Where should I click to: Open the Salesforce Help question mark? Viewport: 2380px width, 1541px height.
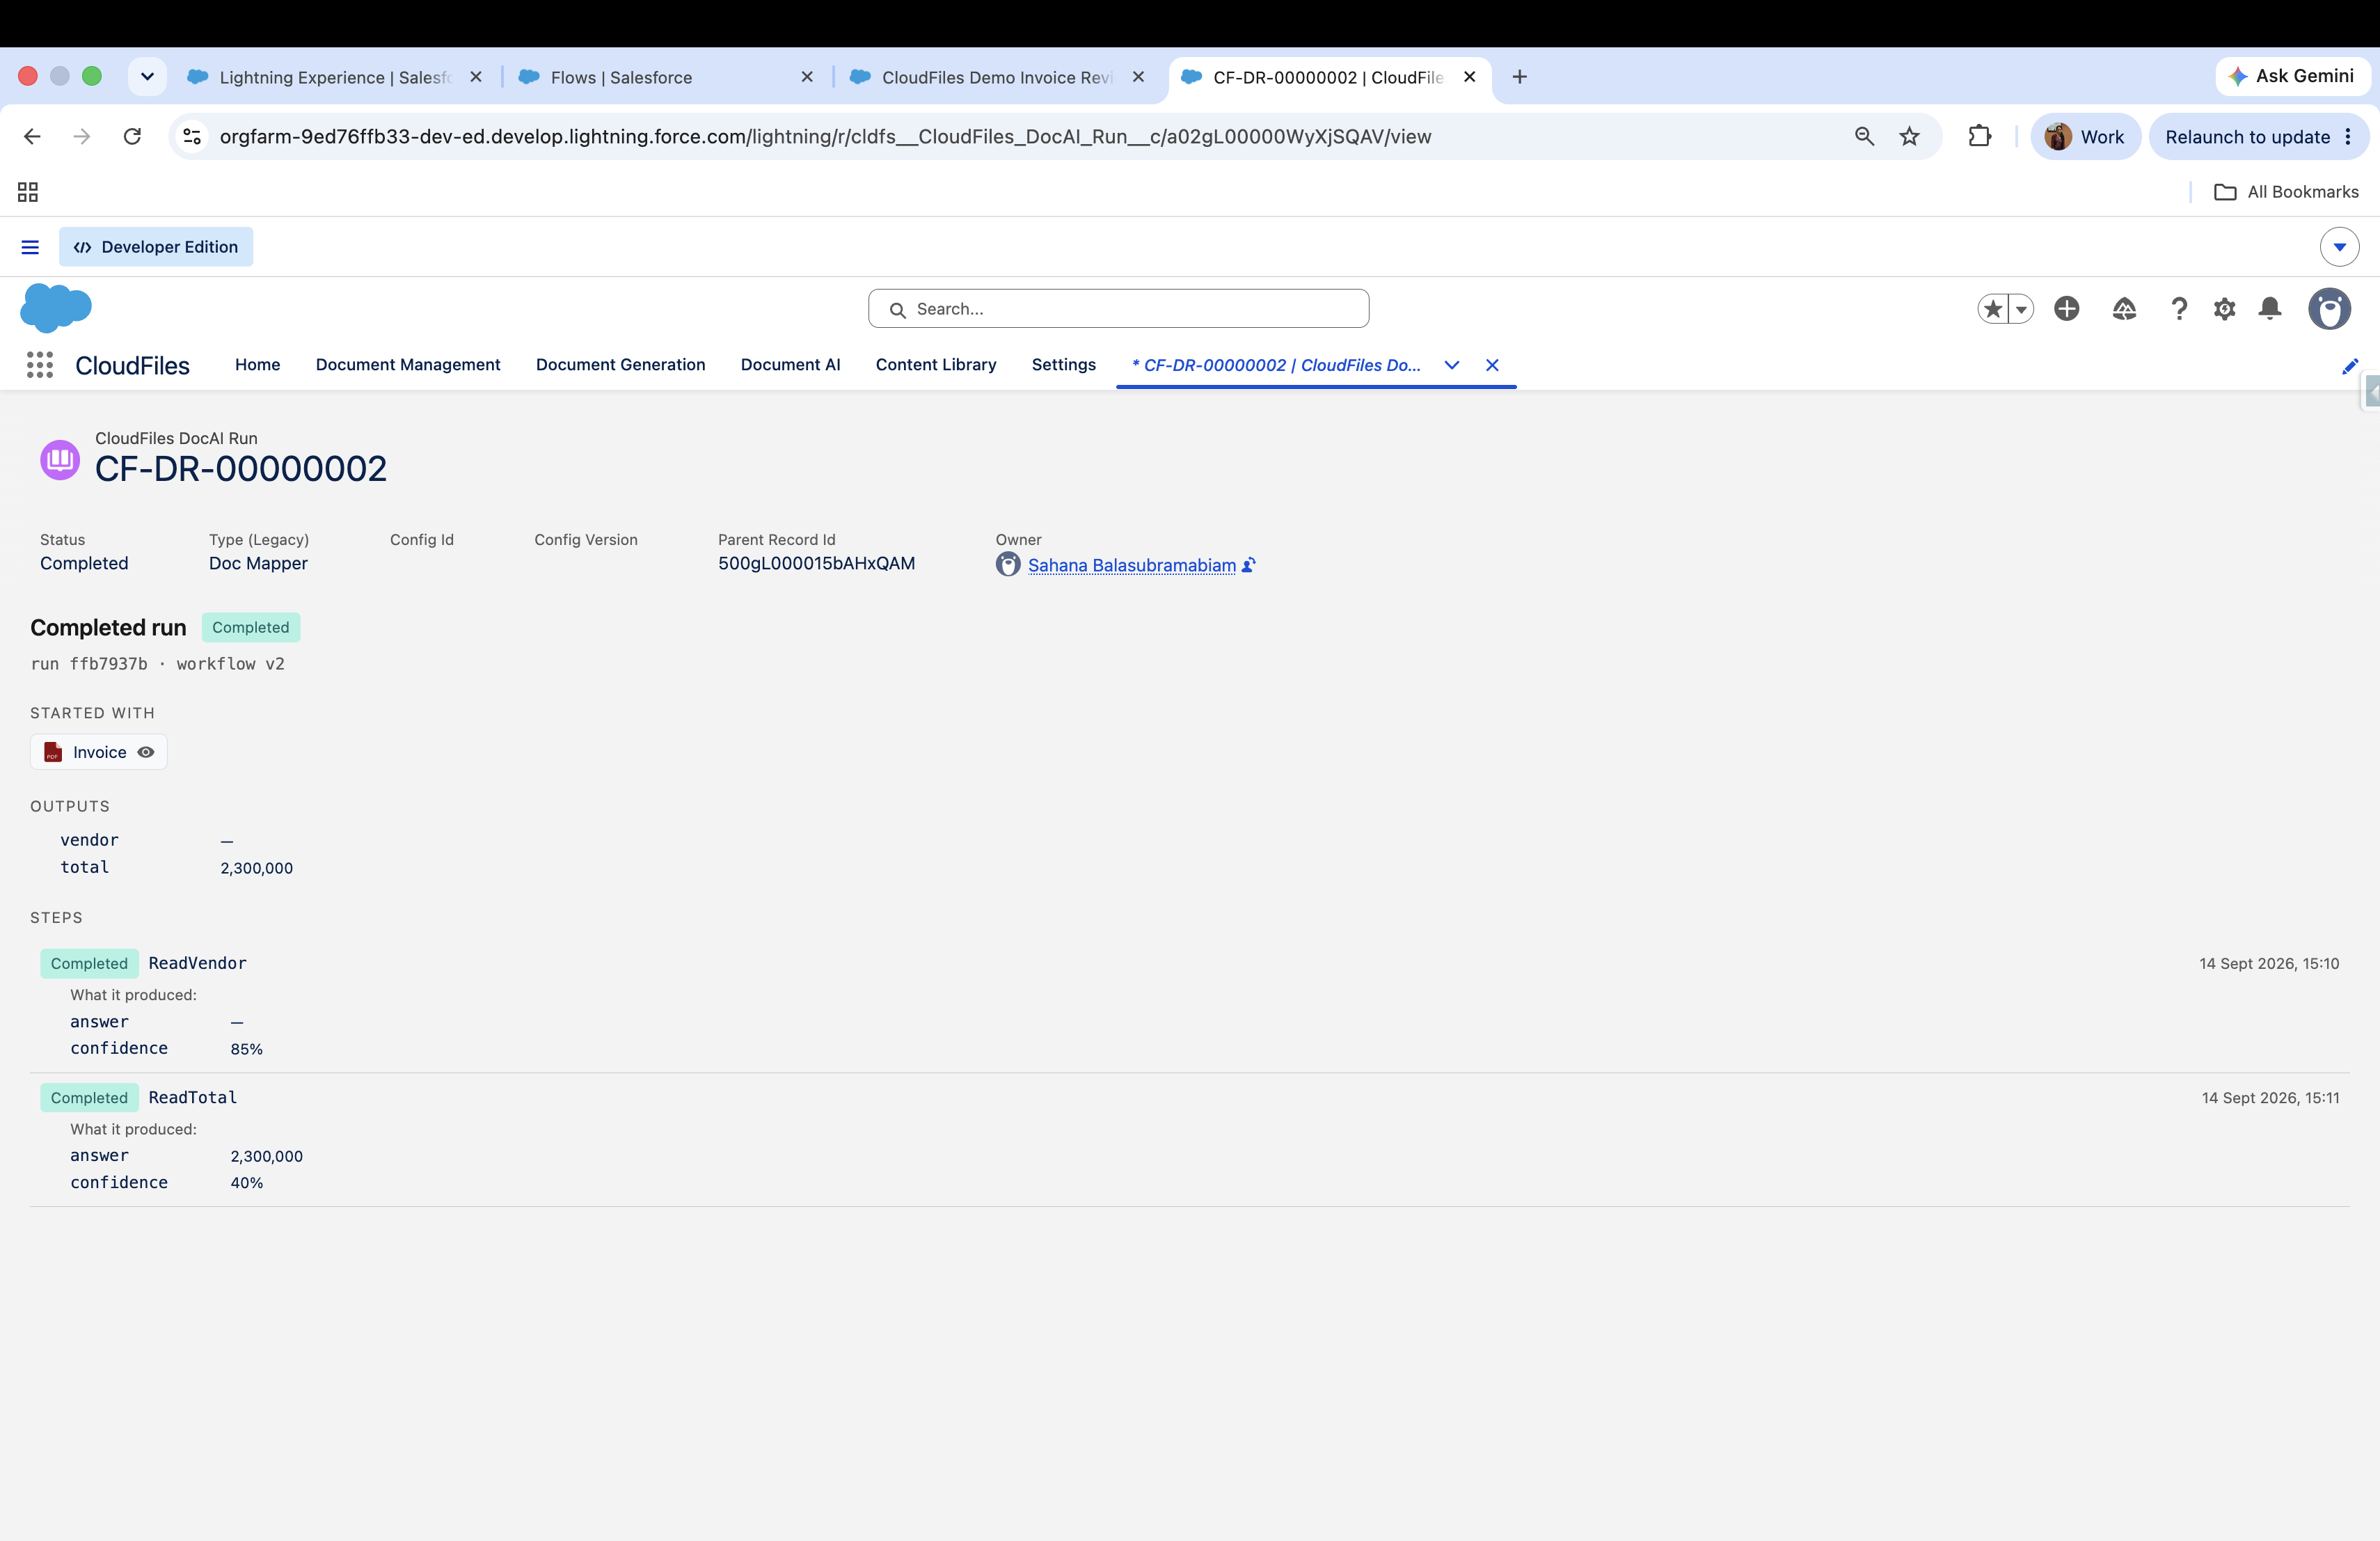tap(2179, 309)
